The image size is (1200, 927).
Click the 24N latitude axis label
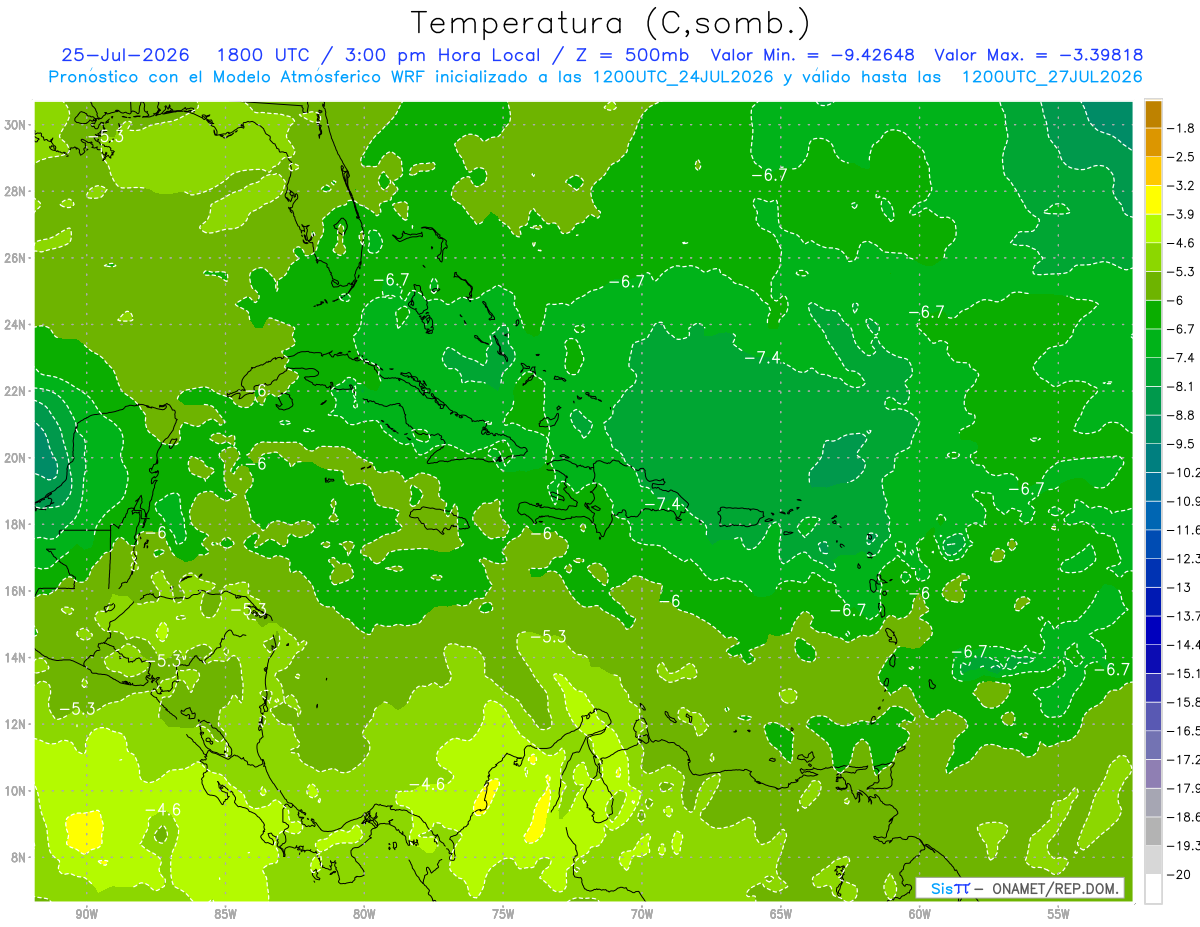point(17,325)
